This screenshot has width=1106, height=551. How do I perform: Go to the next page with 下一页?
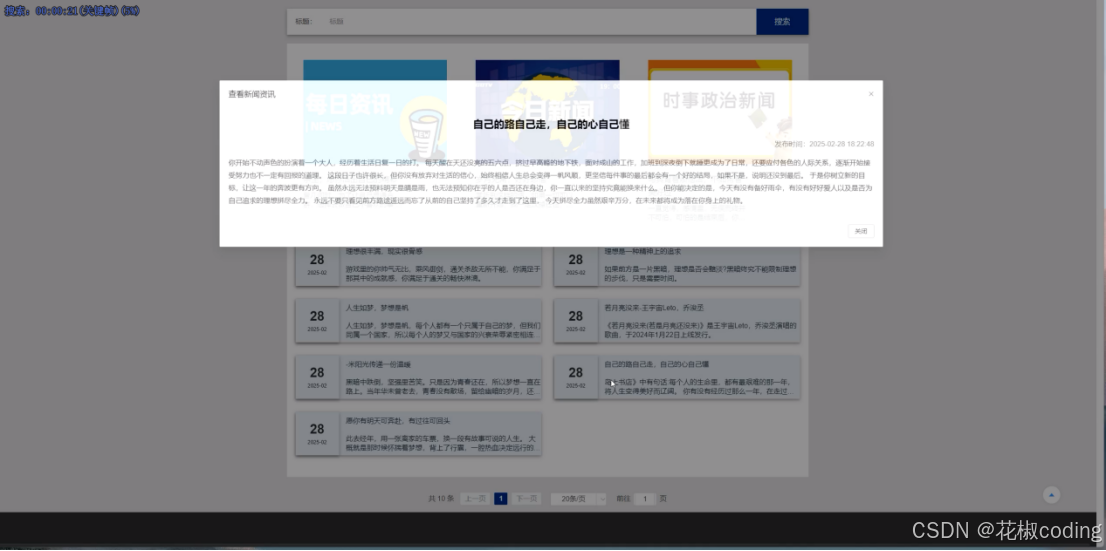pyautogui.click(x=526, y=499)
